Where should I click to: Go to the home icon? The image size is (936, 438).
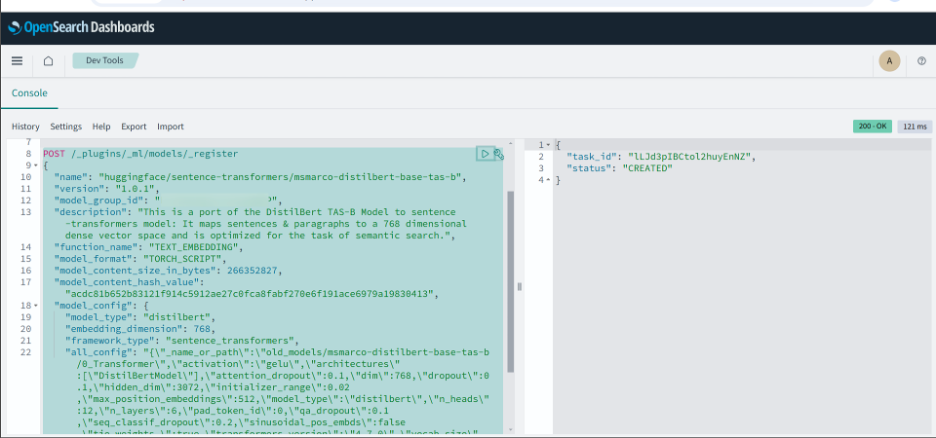(48, 61)
